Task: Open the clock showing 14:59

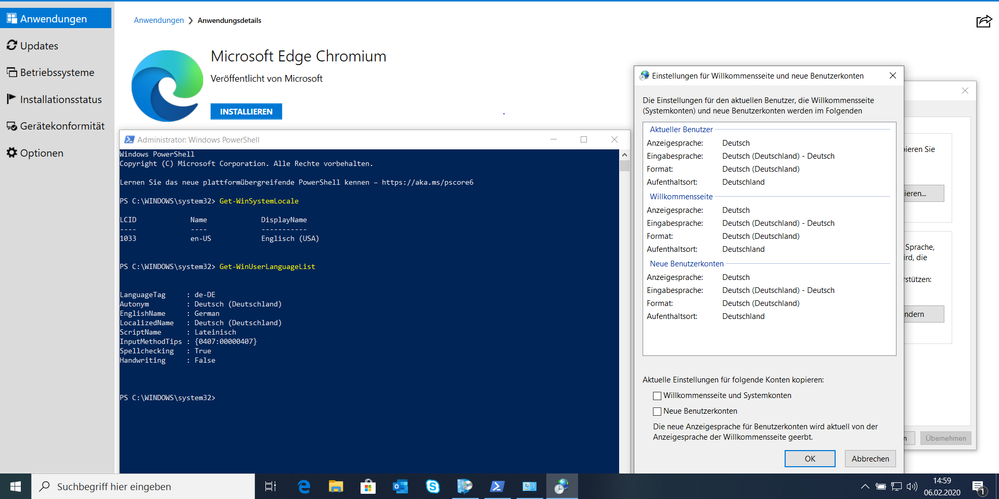Action: (940, 486)
